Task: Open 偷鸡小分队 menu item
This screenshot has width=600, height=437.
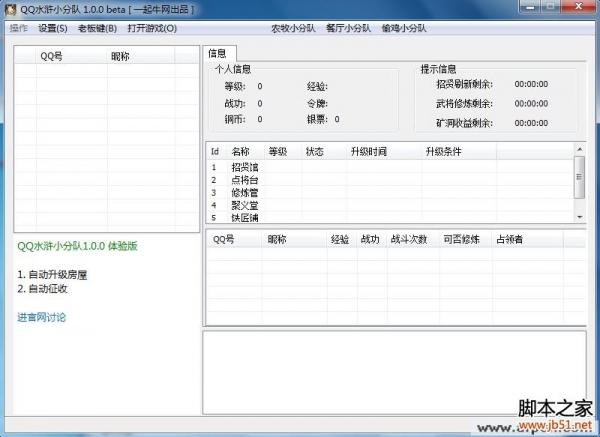Action: click(404, 28)
